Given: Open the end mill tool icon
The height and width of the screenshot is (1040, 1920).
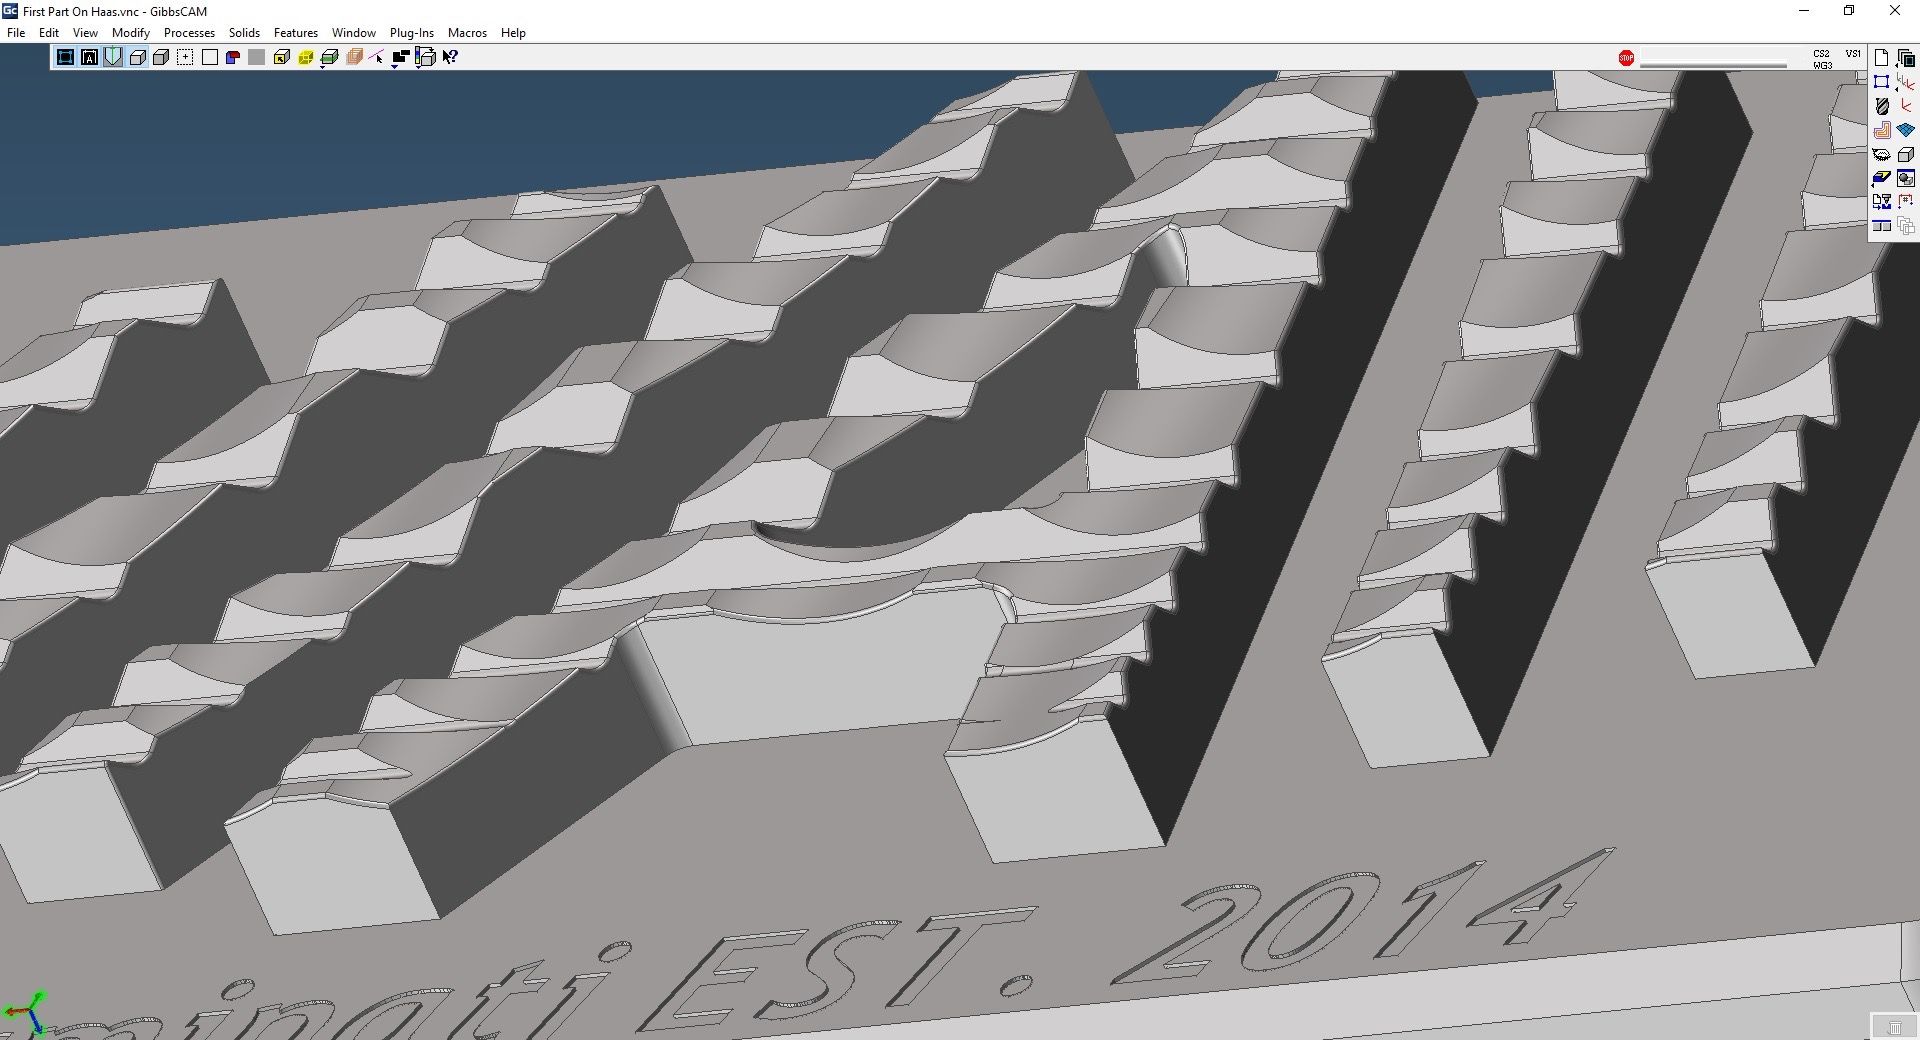Looking at the screenshot, I should click(x=1881, y=106).
